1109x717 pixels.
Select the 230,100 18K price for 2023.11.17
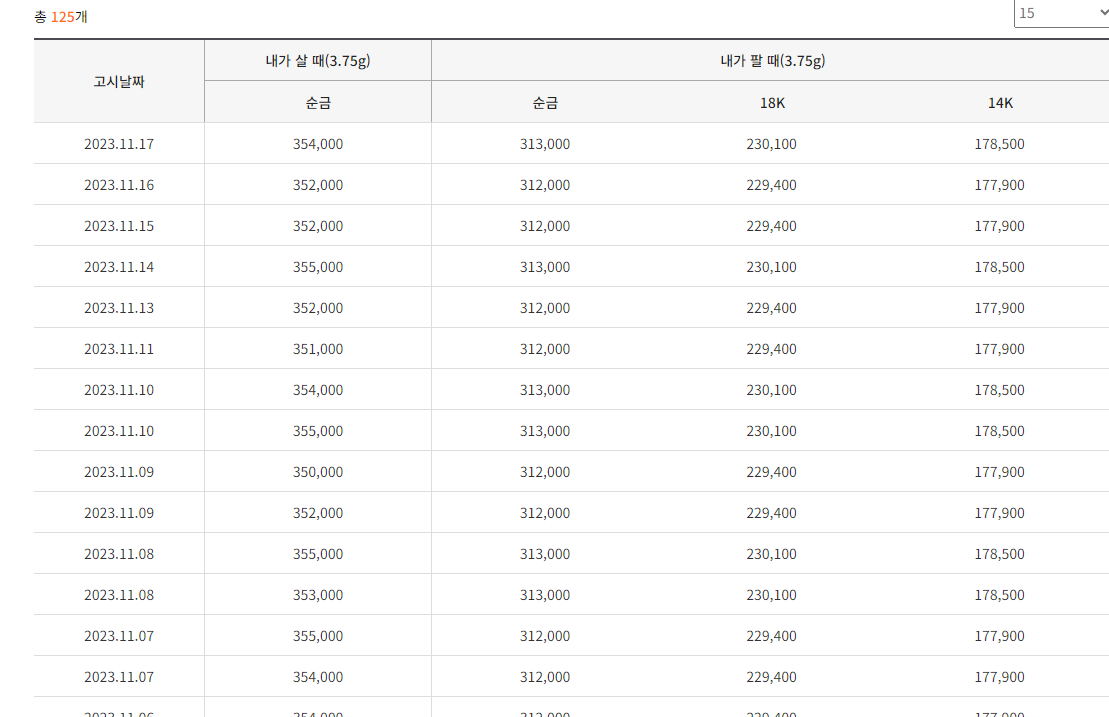point(771,143)
